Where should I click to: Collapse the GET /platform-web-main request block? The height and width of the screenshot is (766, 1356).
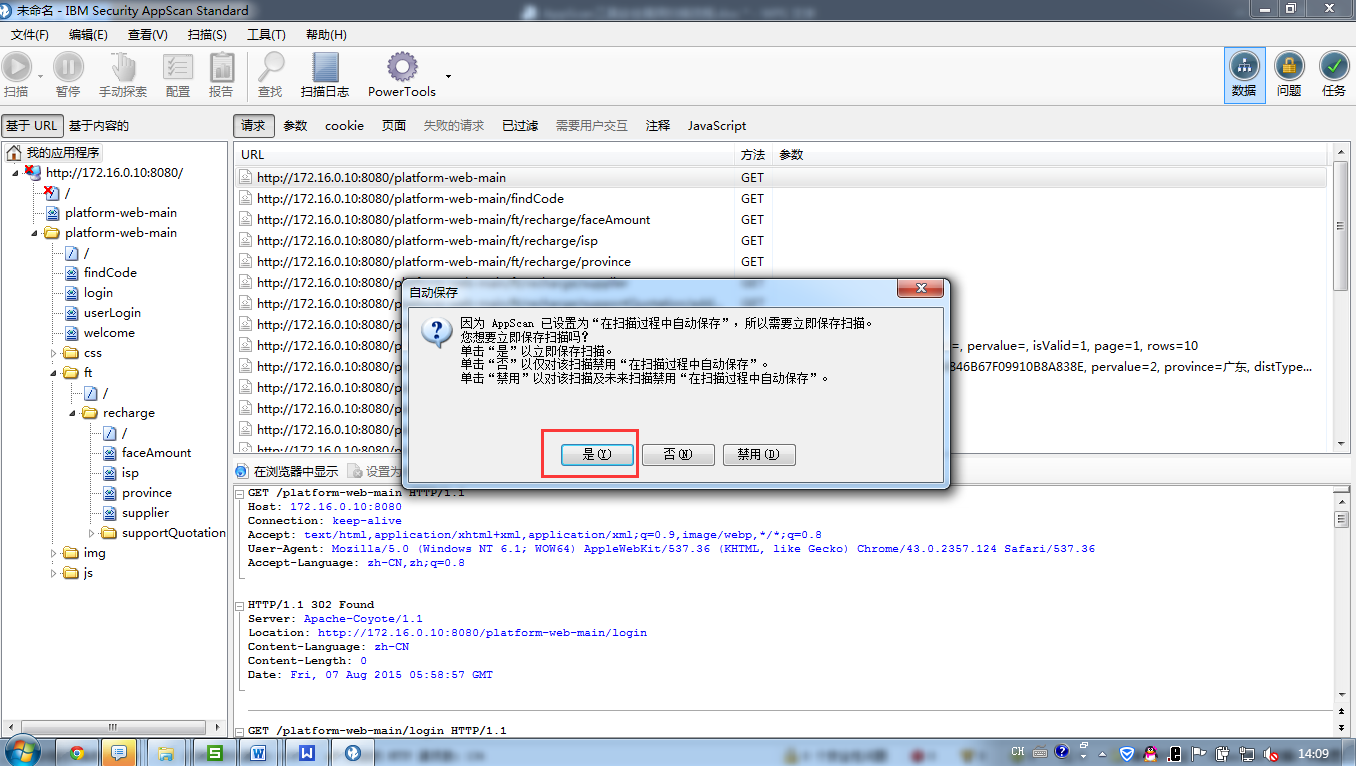click(x=240, y=494)
